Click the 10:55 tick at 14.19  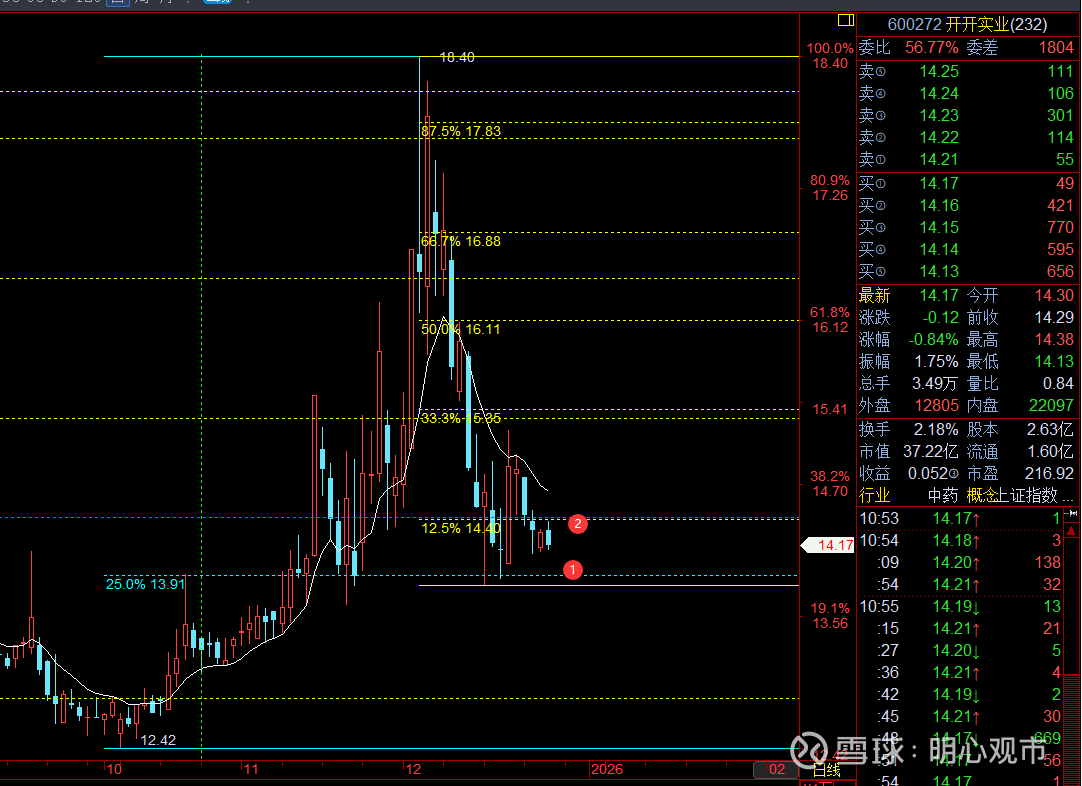pyautogui.click(x=961, y=607)
